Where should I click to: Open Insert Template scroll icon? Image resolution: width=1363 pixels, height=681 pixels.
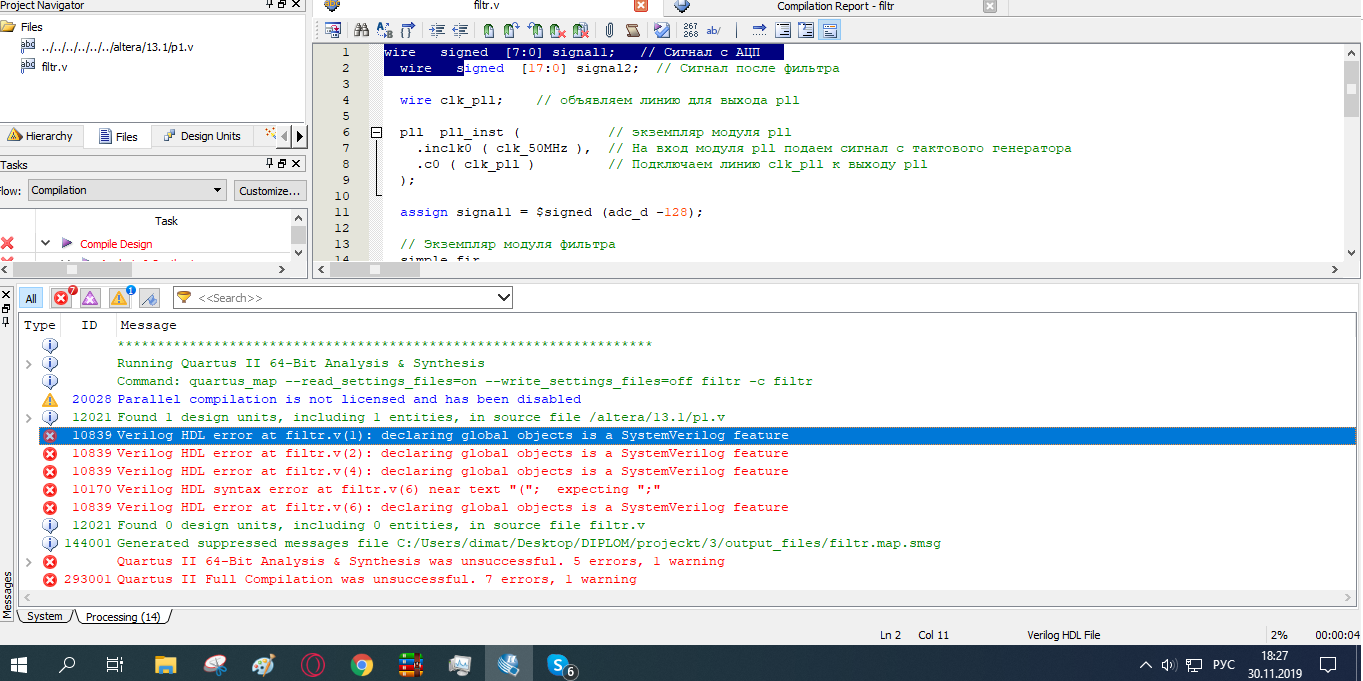tap(632, 30)
